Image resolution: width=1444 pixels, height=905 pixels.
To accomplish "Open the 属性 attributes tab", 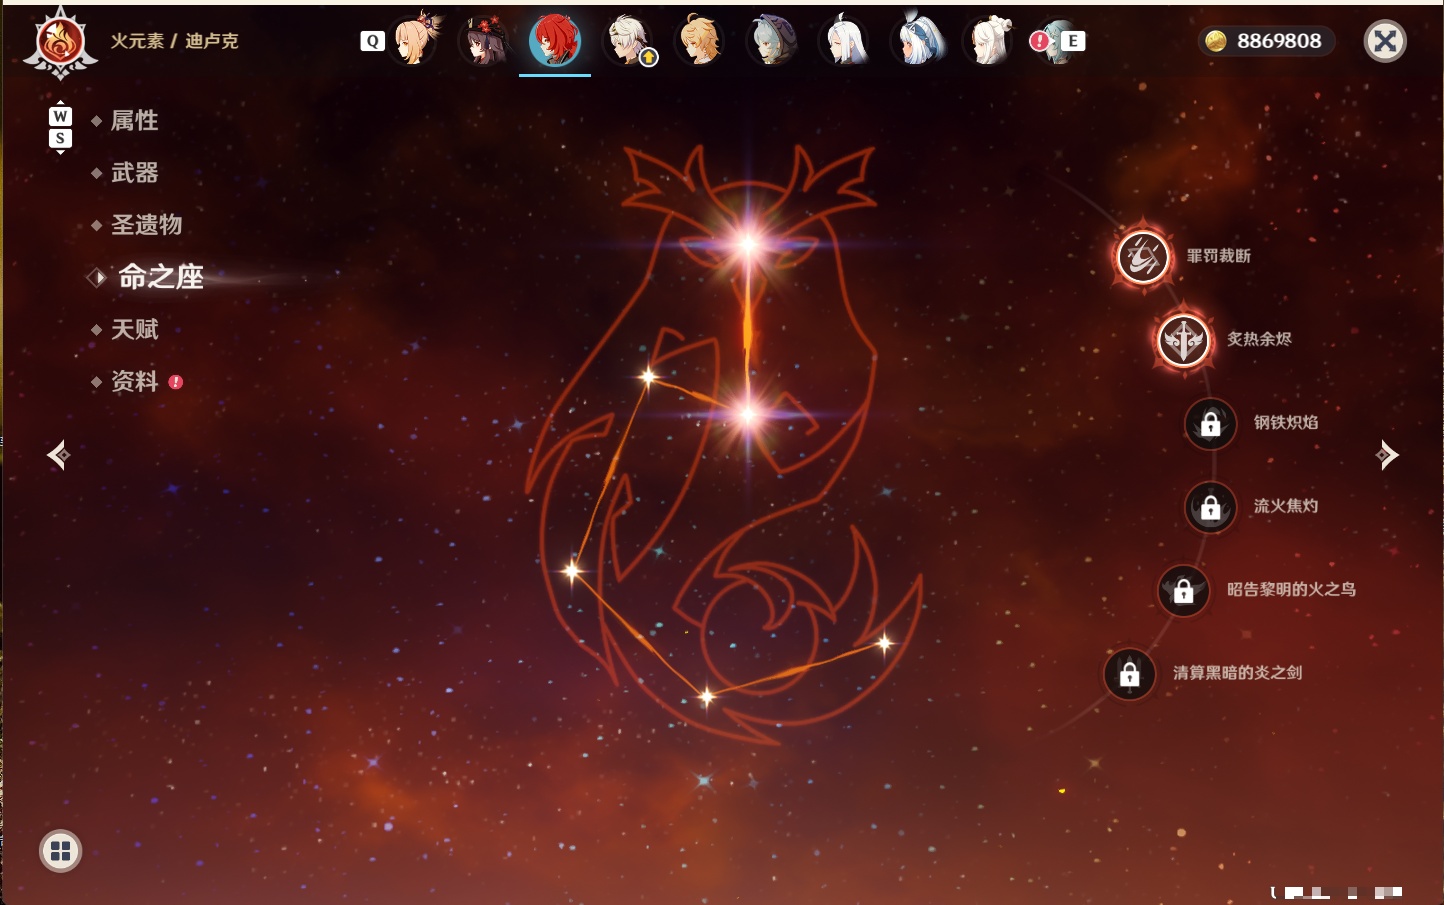I will 134,121.
